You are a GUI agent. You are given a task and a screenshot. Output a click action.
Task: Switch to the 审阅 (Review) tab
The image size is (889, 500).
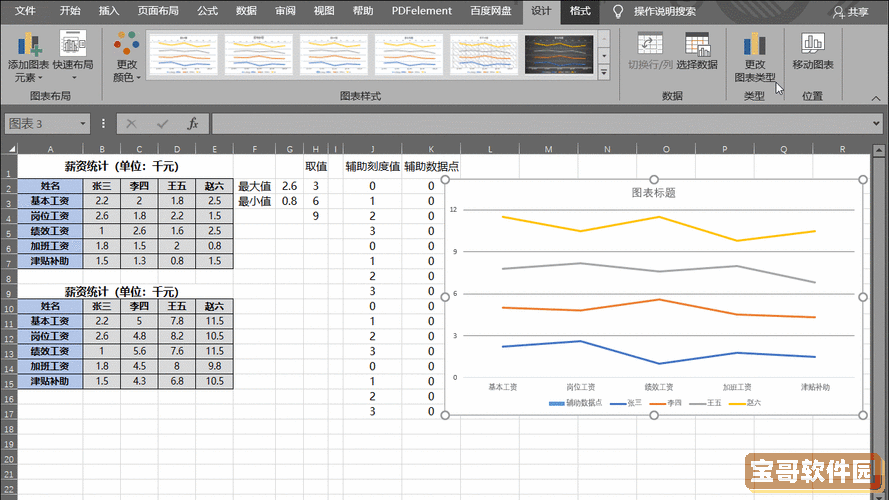(285, 11)
